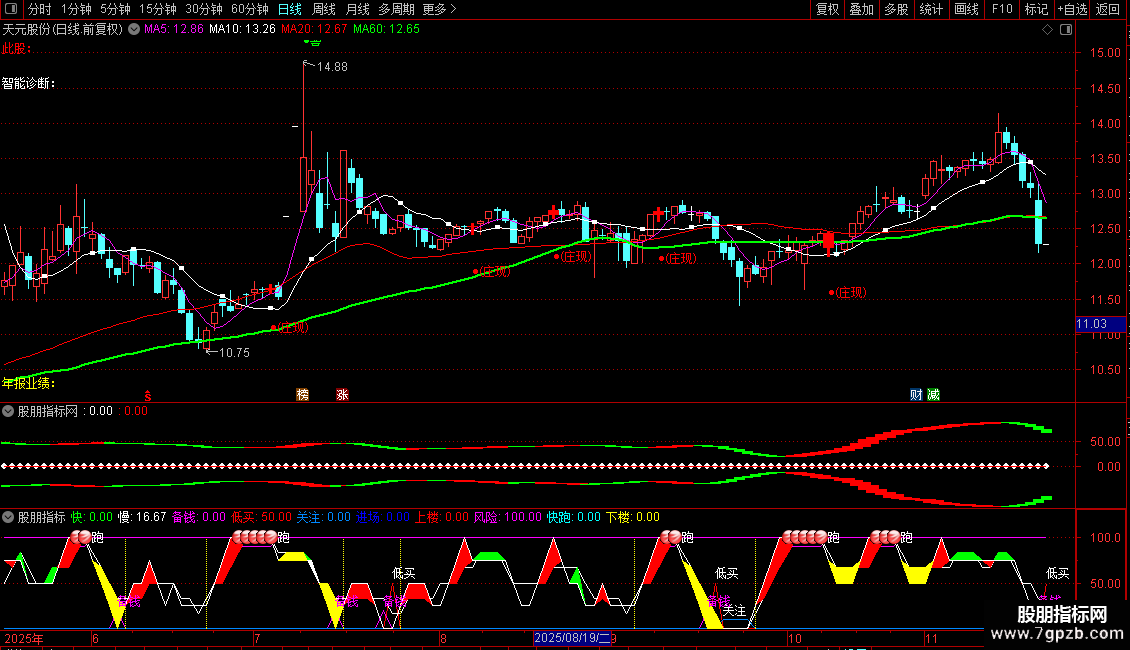Click the MA60: 12.65 value
Image resolution: width=1130 pixels, height=650 pixels.
(x=386, y=29)
